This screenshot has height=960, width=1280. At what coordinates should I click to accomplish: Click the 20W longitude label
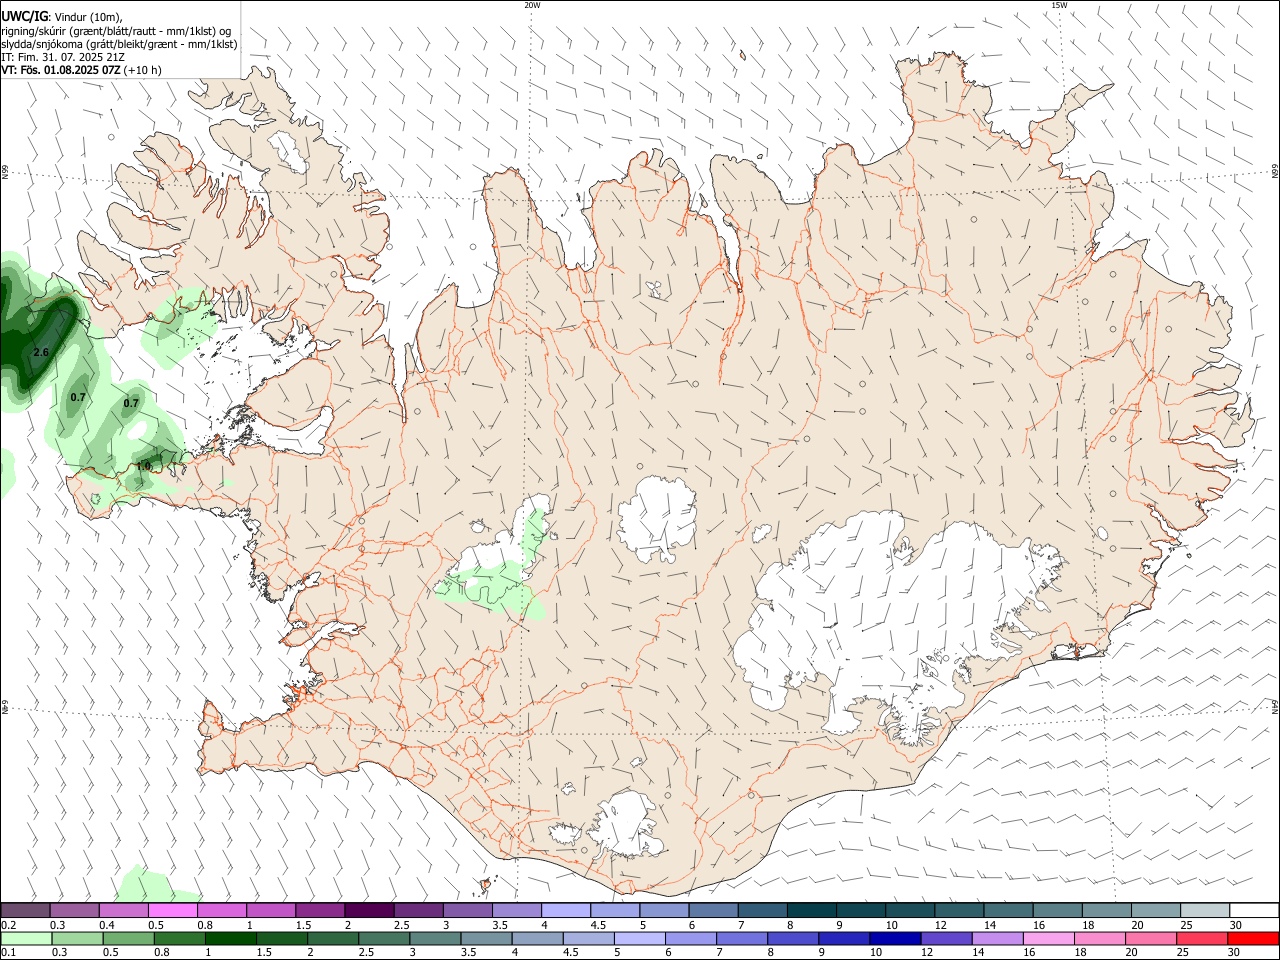click(x=532, y=5)
